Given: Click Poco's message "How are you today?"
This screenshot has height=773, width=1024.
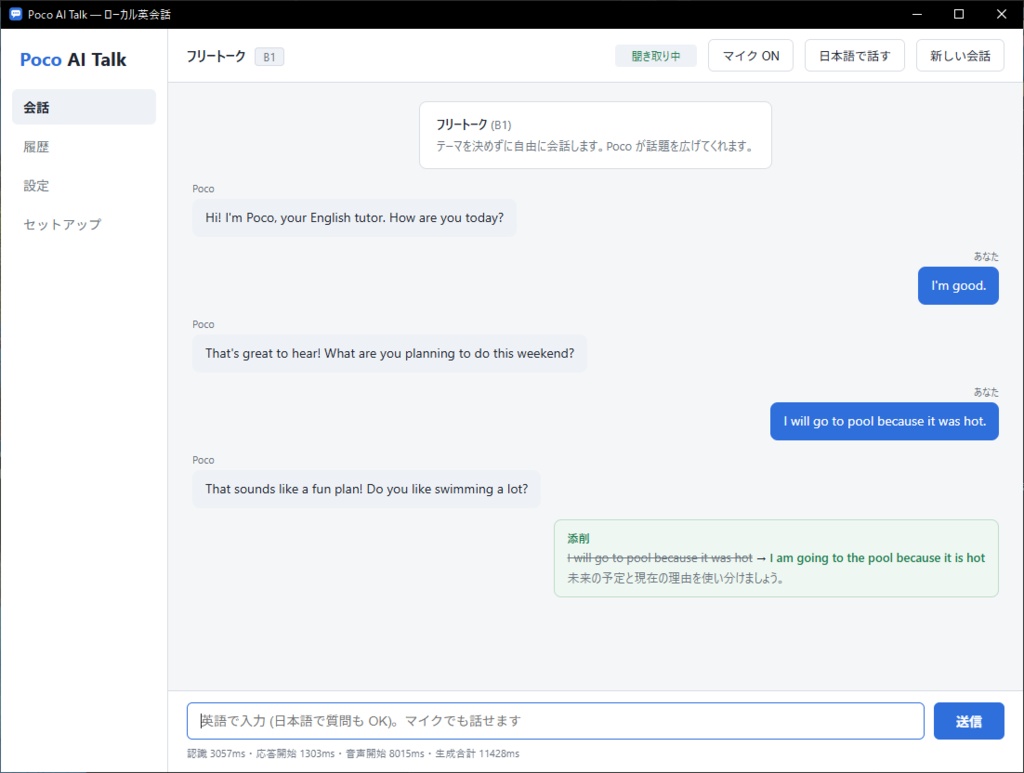Looking at the screenshot, I should [354, 217].
